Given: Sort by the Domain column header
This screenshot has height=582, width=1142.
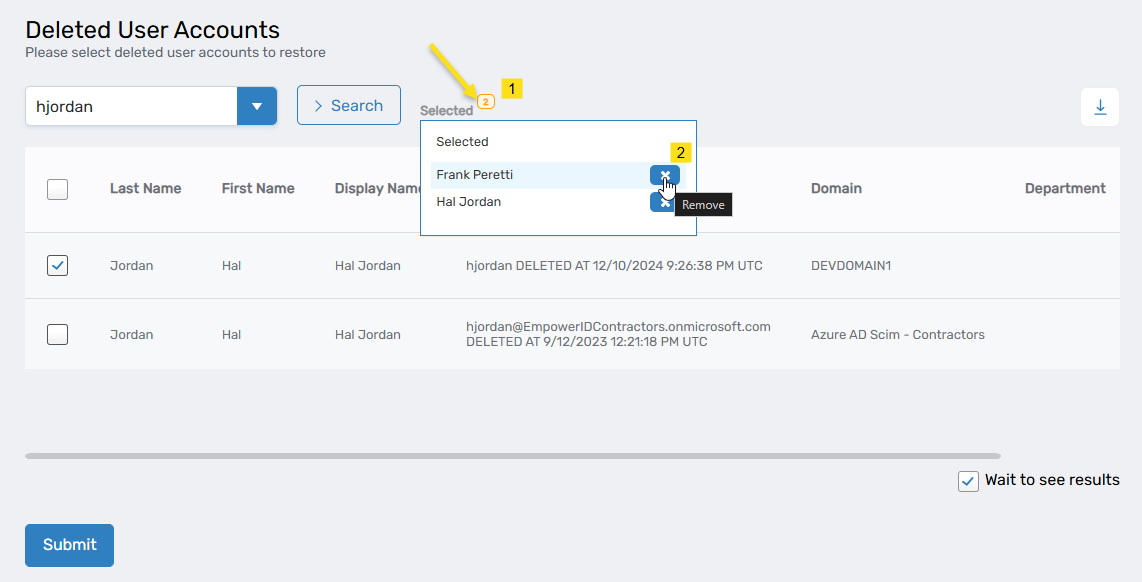Looking at the screenshot, I should (836, 188).
